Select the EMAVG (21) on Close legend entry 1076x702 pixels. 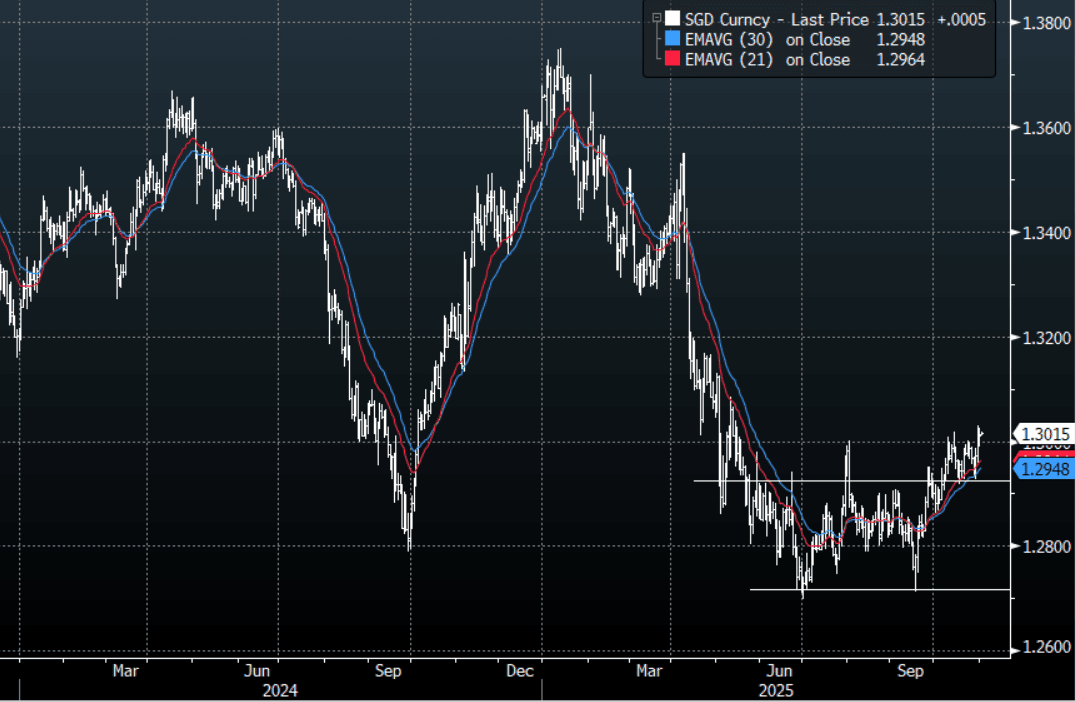click(x=767, y=60)
